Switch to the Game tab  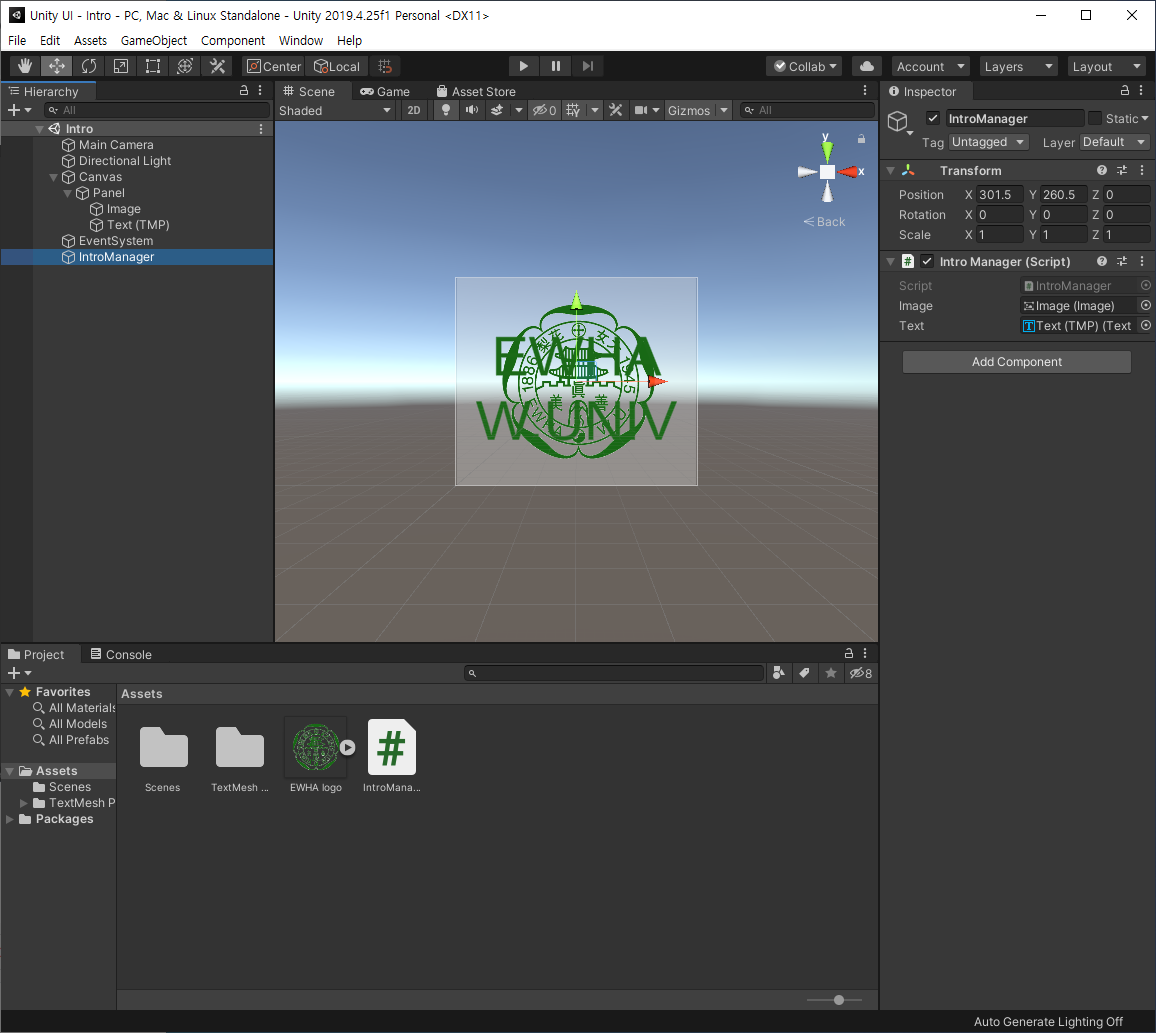(384, 91)
